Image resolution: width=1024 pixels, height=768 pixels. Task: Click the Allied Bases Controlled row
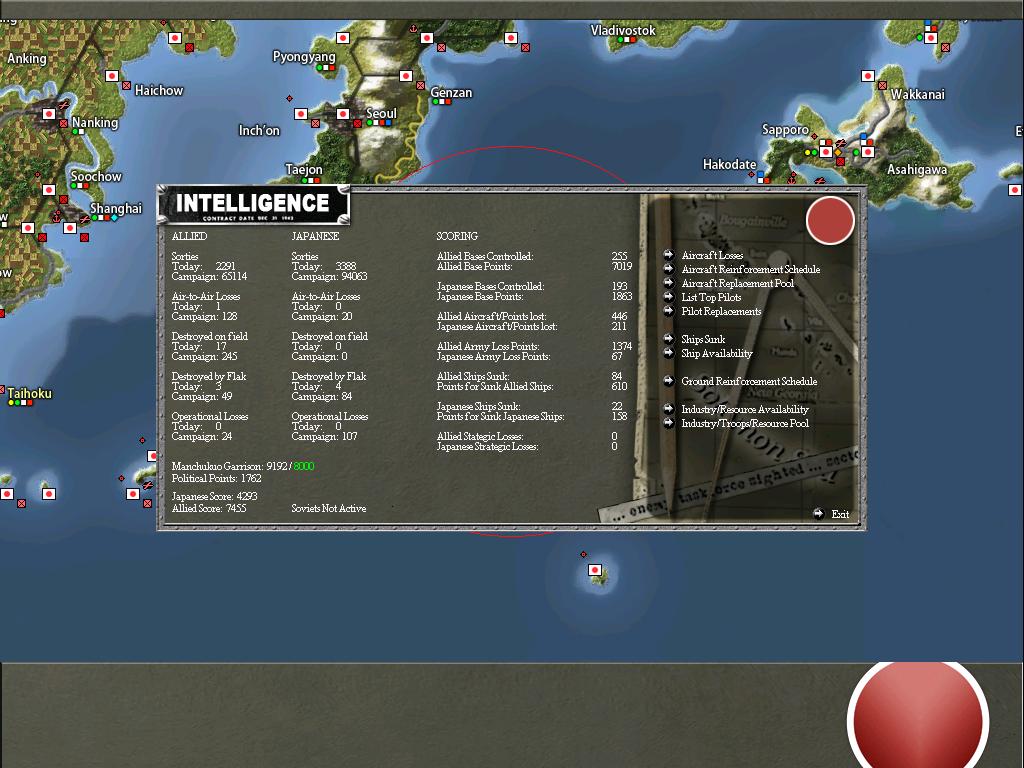point(532,256)
